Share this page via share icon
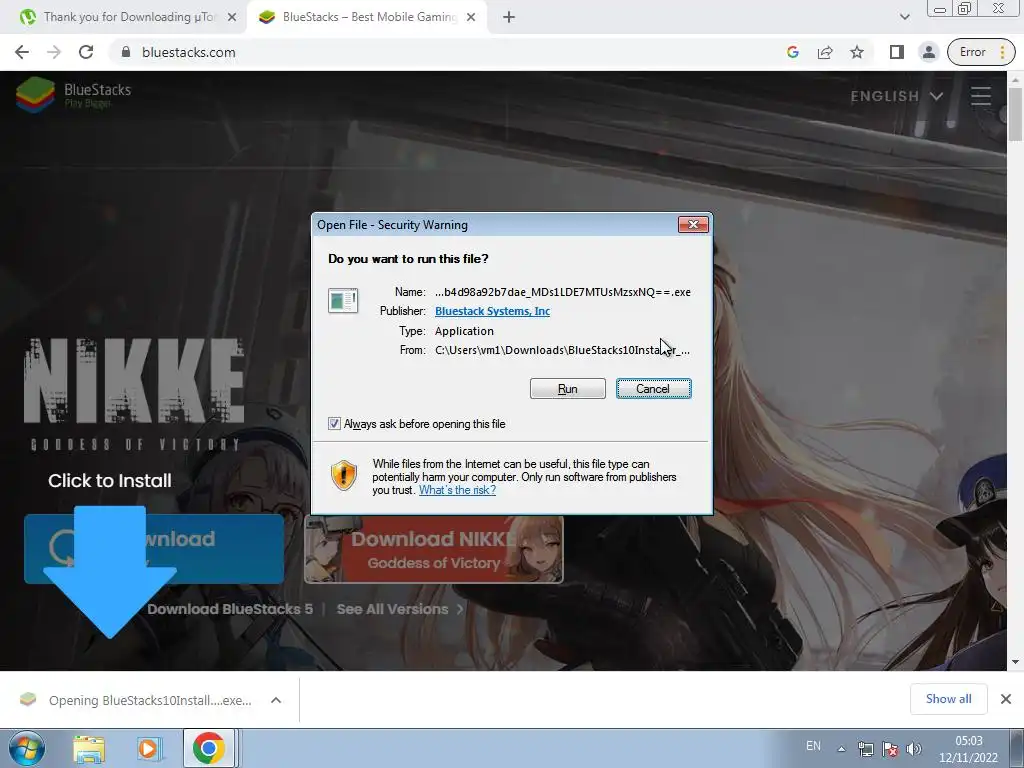 pos(825,52)
